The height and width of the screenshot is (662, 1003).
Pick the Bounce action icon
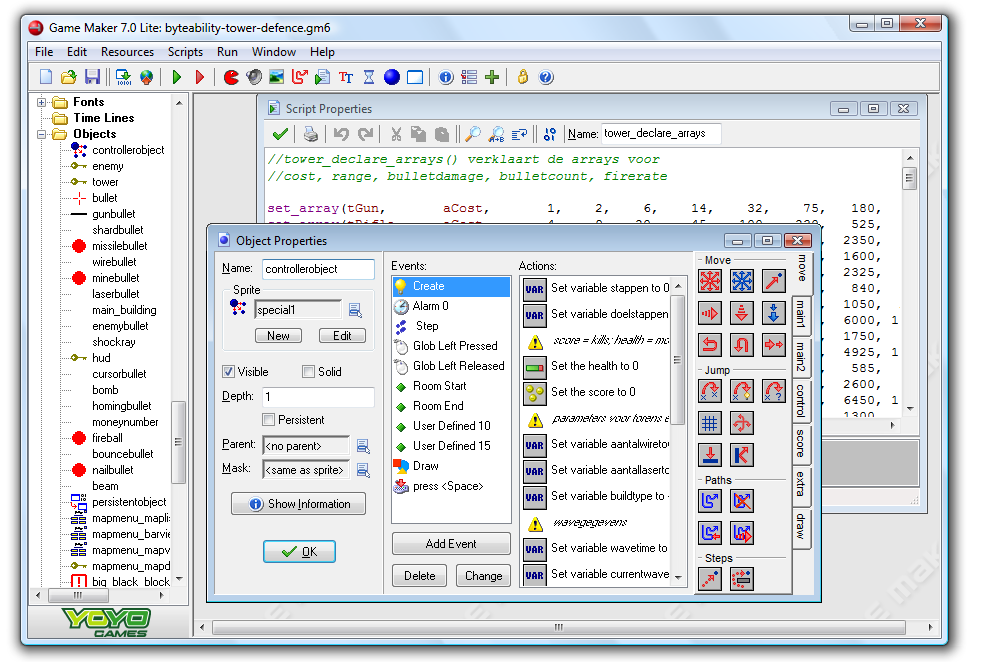point(742,455)
